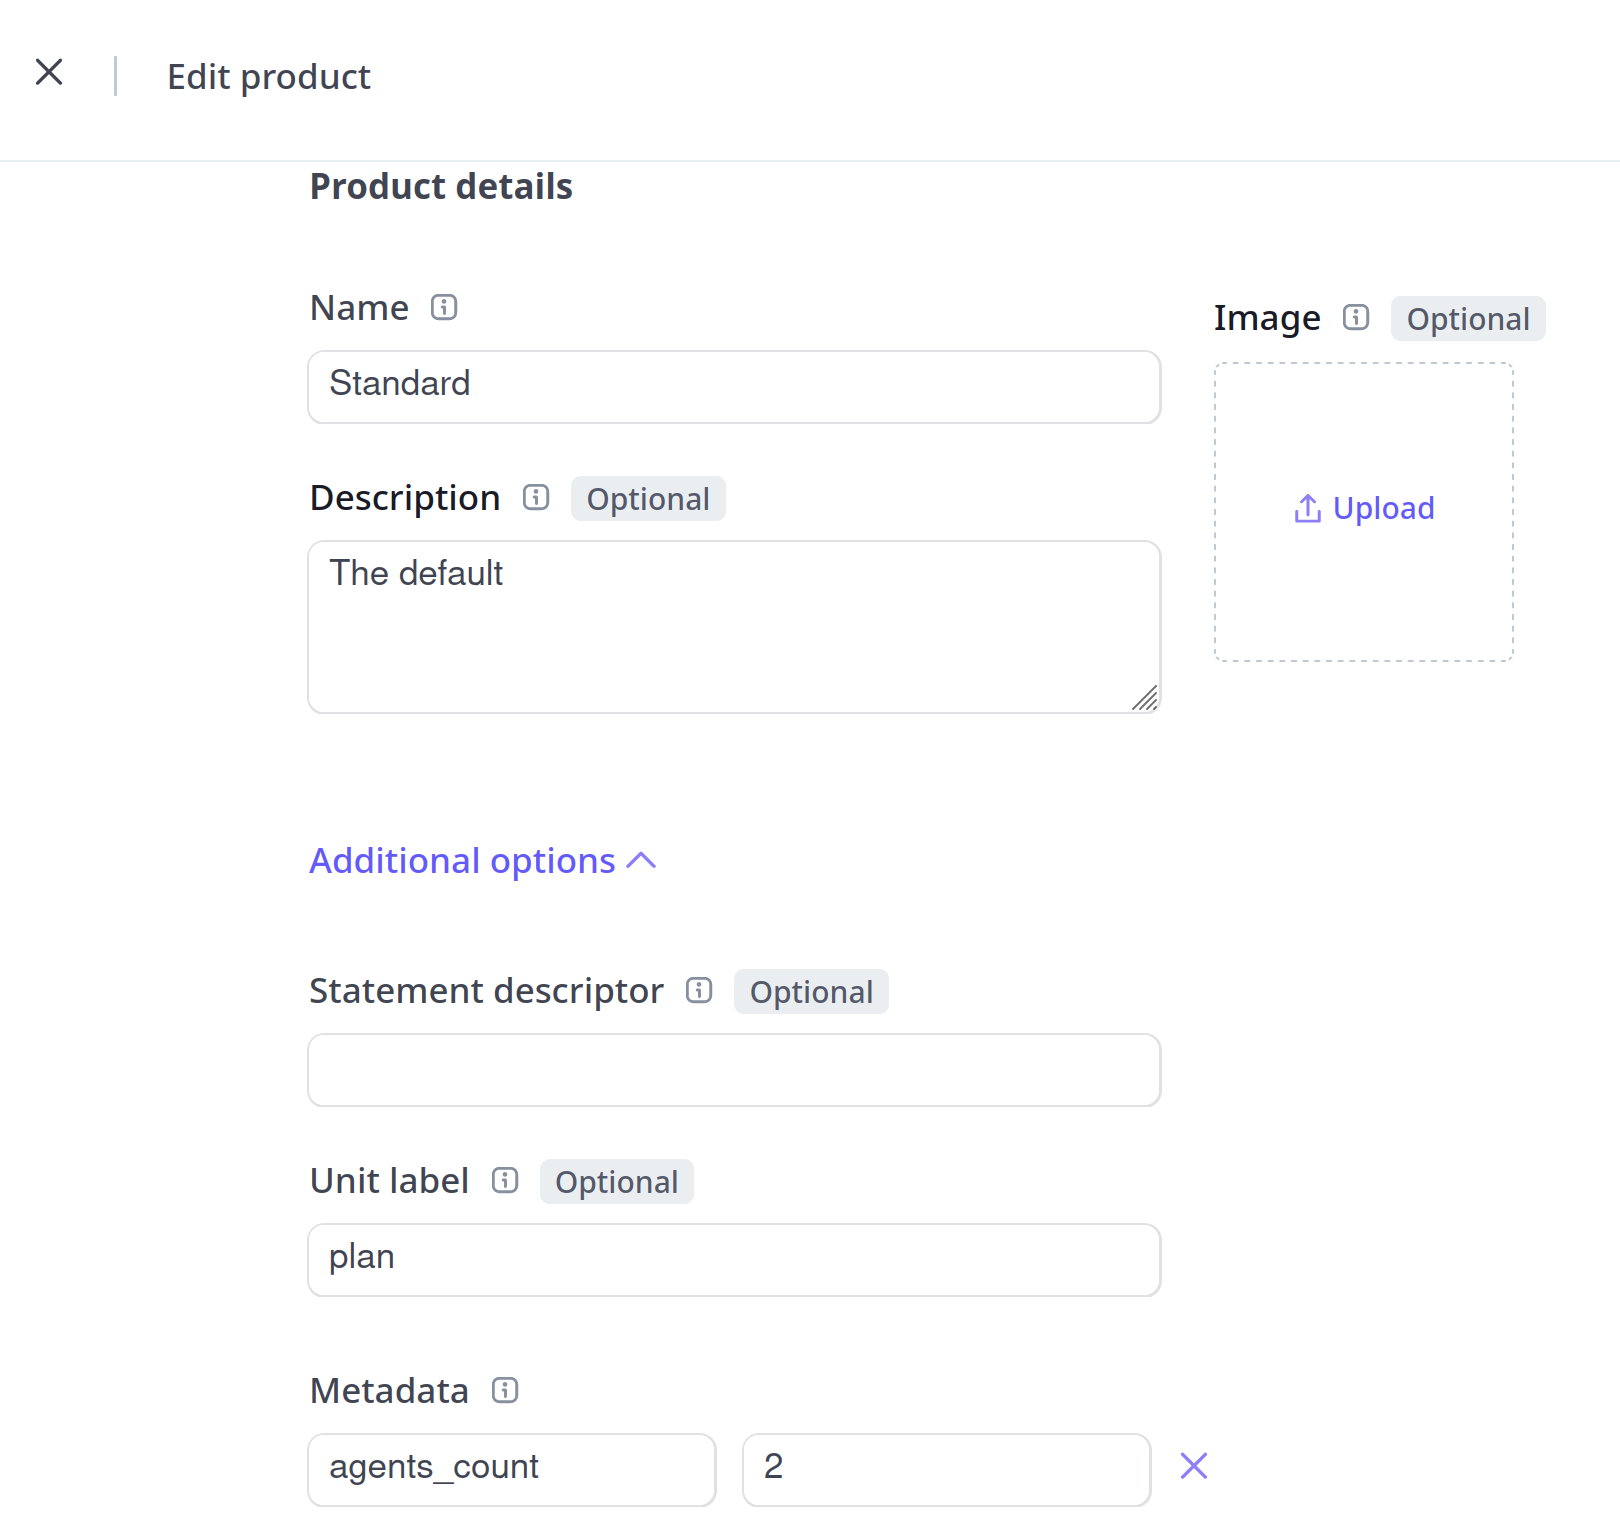
Task: Click the info icon beside Name
Action: point(444,307)
